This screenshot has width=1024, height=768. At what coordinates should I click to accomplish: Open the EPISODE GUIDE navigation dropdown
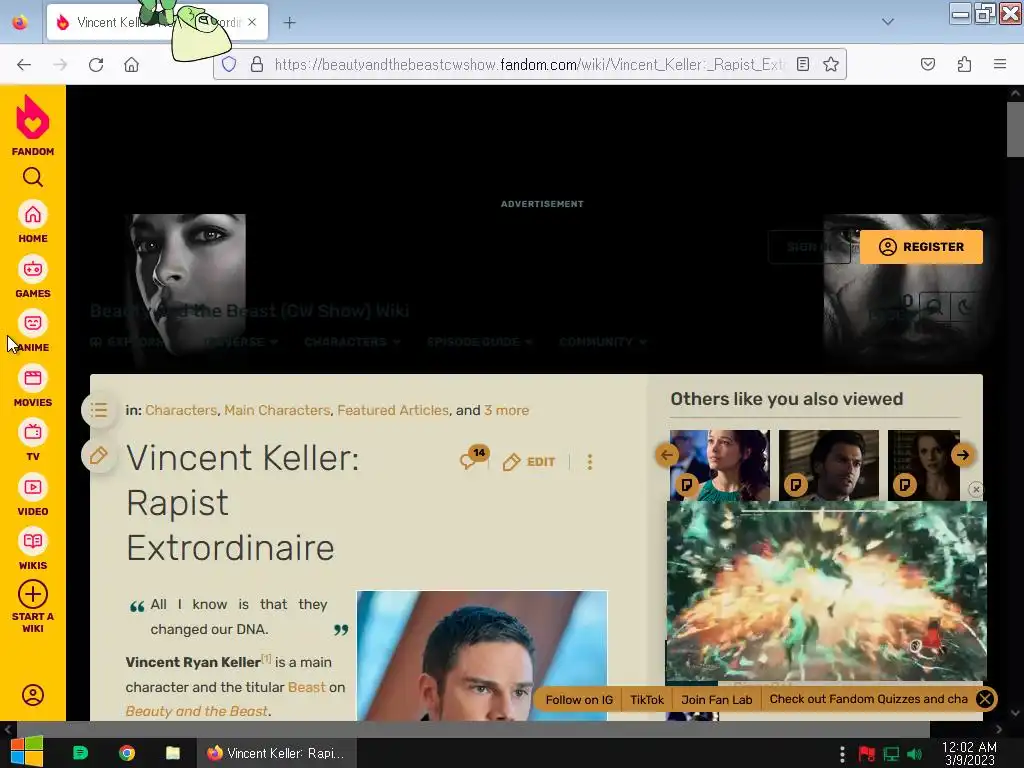[479, 342]
